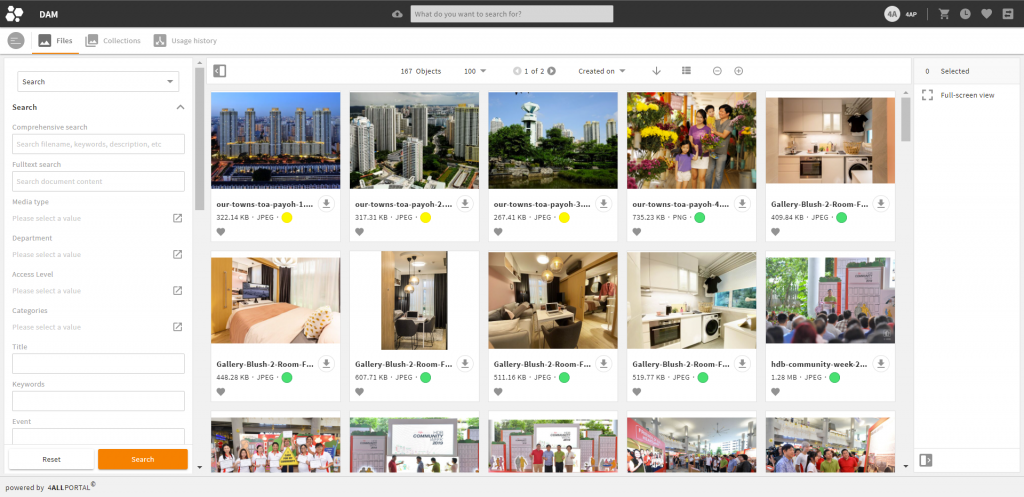Click the Title input field

(x=98, y=364)
